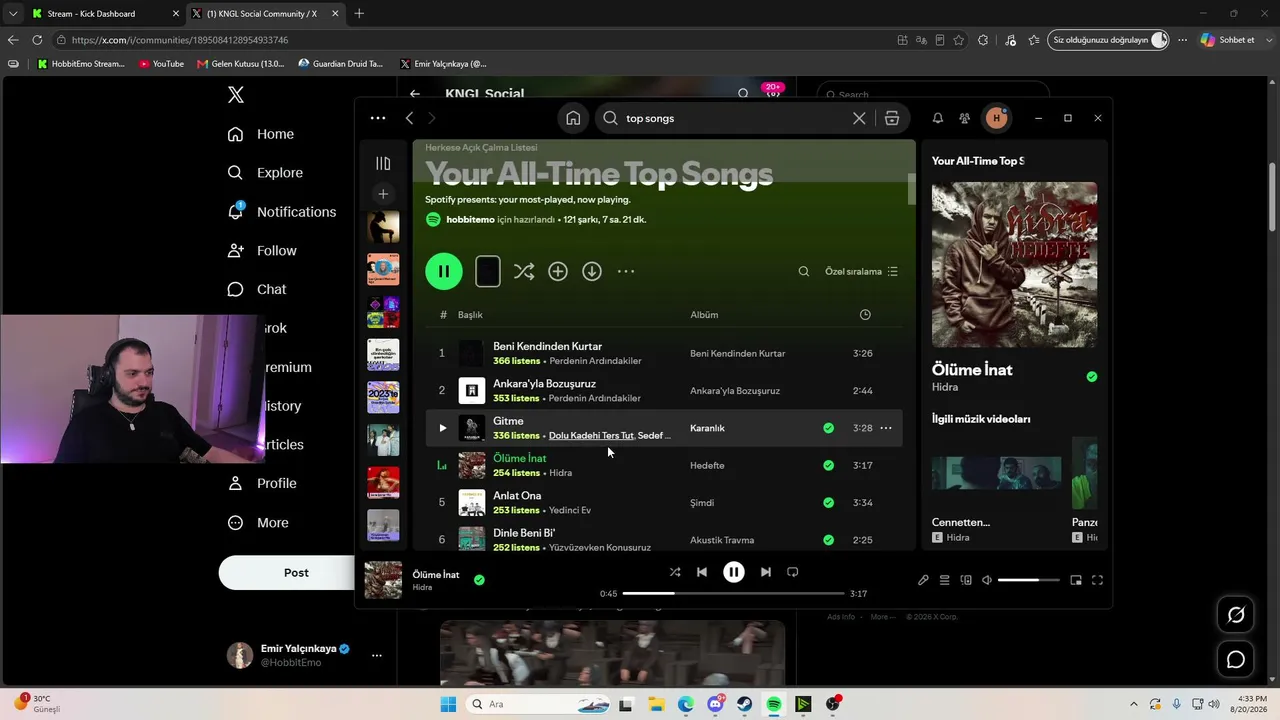This screenshot has height=720, width=1280.
Task: Download the playlist for offline listening
Action: click(x=592, y=271)
